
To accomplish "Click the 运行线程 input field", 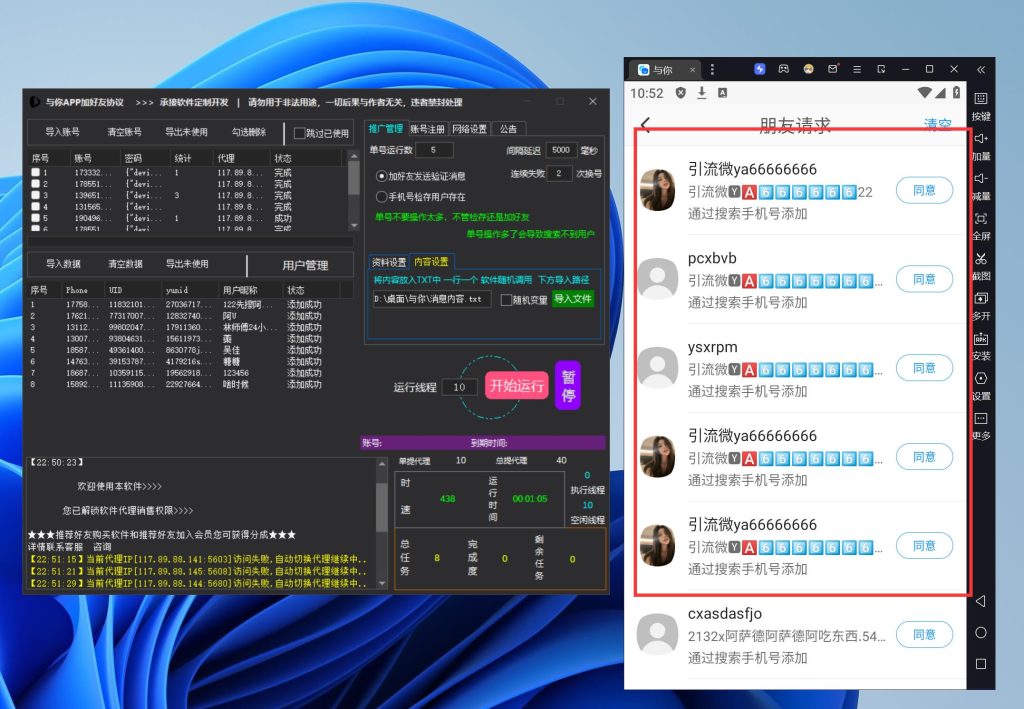I will click(459, 387).
